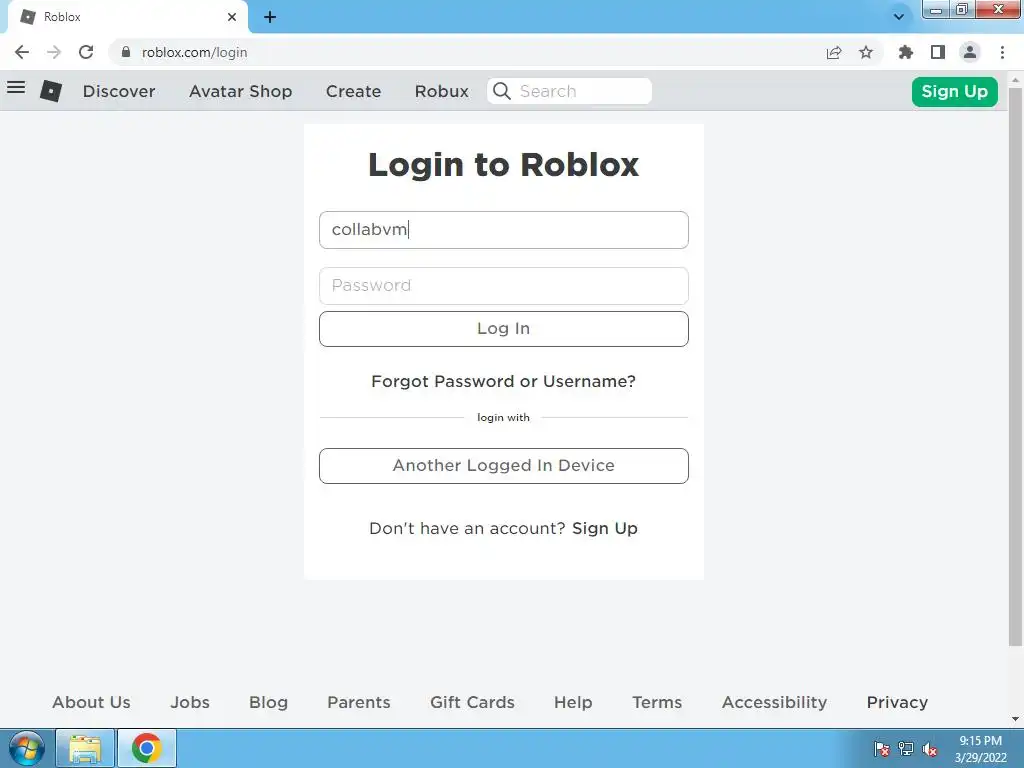Image resolution: width=1024 pixels, height=768 pixels.
Task: Open Help footer link
Action: point(573,702)
